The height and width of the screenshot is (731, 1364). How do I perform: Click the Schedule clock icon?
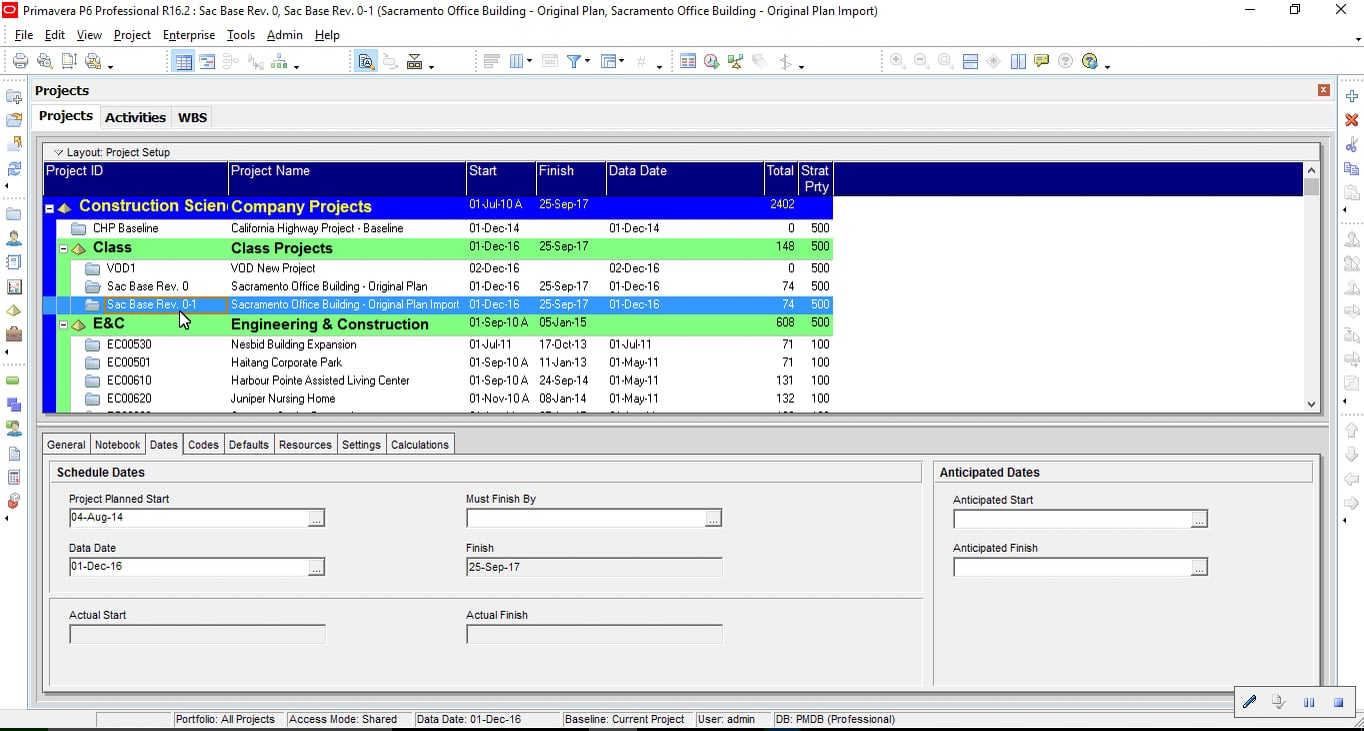pos(711,61)
